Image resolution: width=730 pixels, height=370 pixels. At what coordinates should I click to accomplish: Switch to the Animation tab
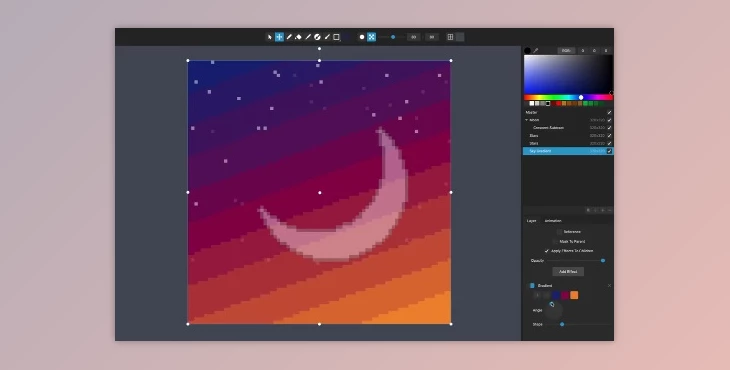(x=553, y=221)
